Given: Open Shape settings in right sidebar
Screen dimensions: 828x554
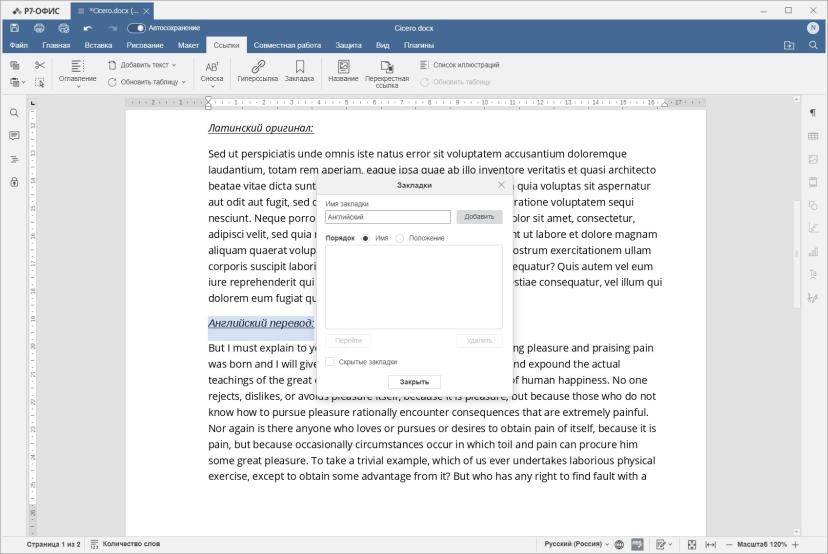Looking at the screenshot, I should tap(813, 205).
